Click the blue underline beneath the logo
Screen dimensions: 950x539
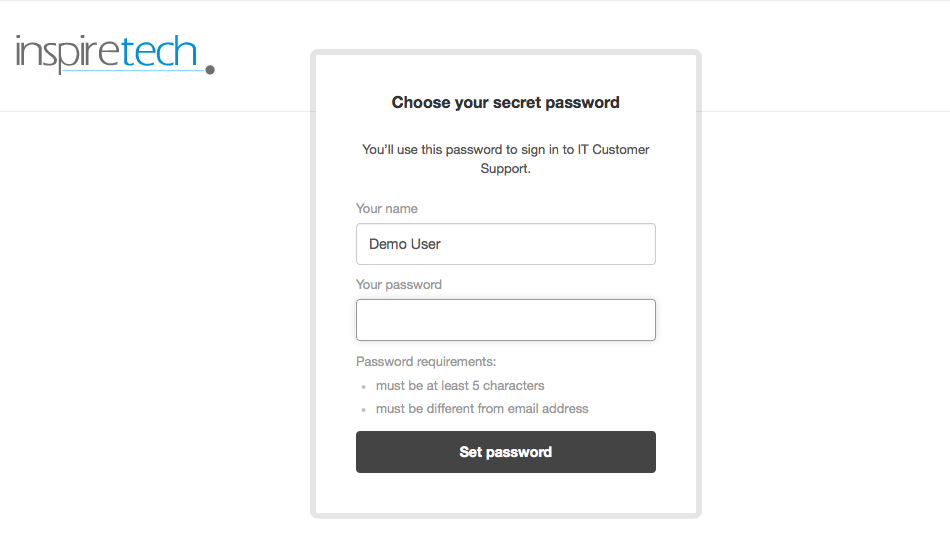(x=133, y=71)
